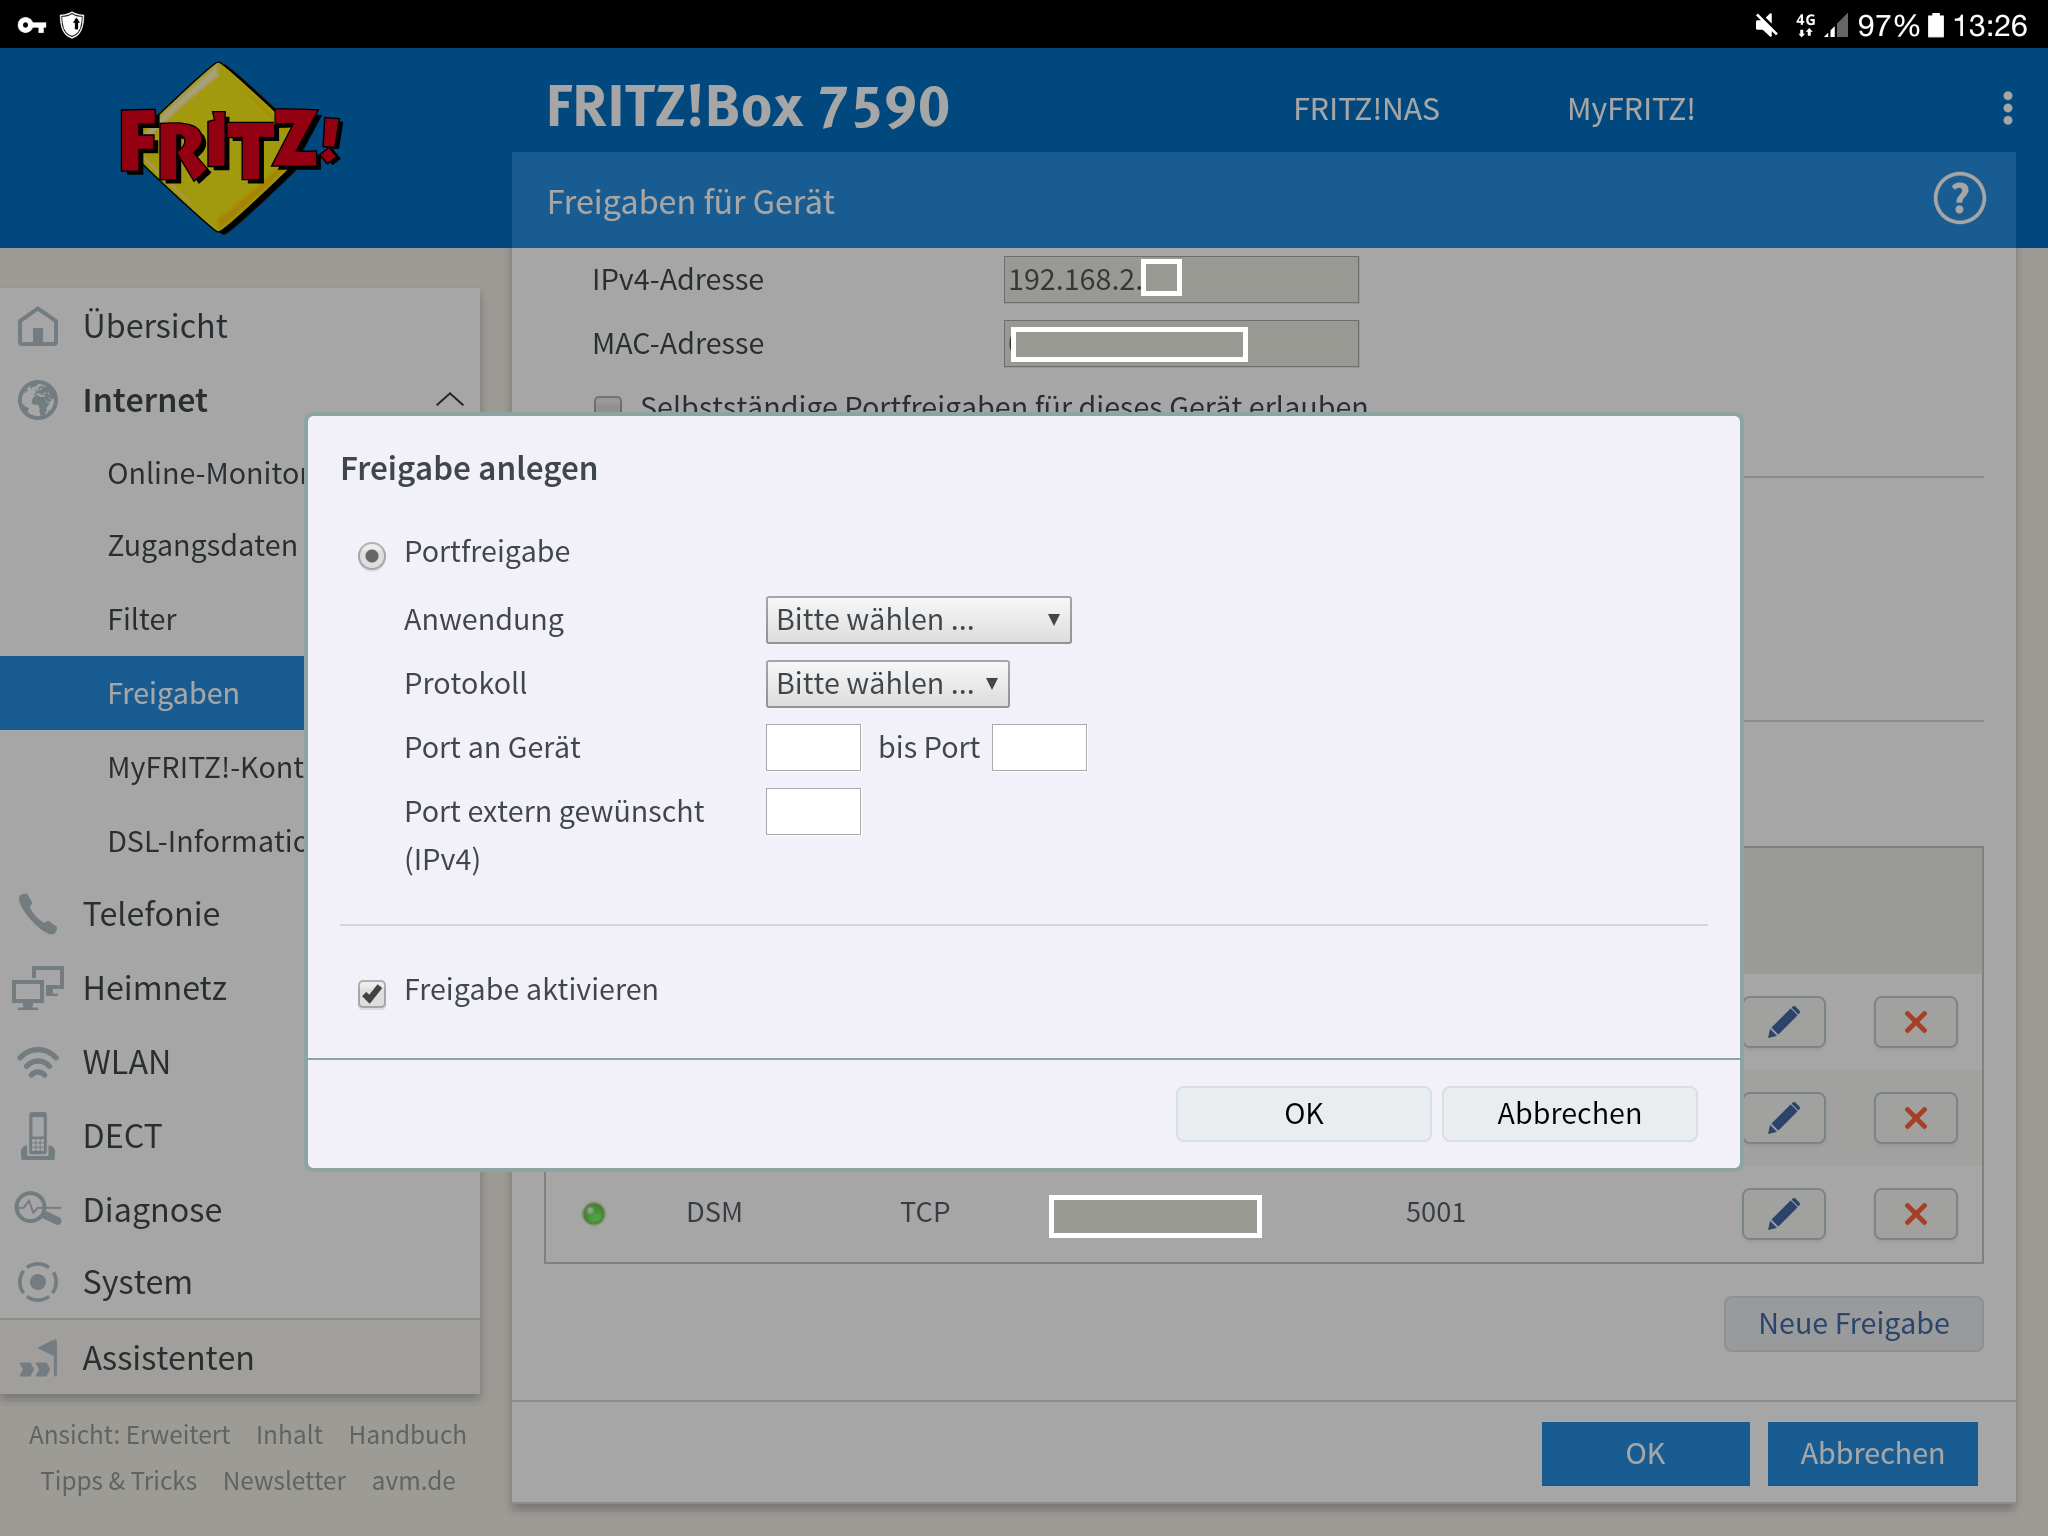This screenshot has height=1536, width=2048.
Task: Click the FRITZ! logo
Action: 231,148
